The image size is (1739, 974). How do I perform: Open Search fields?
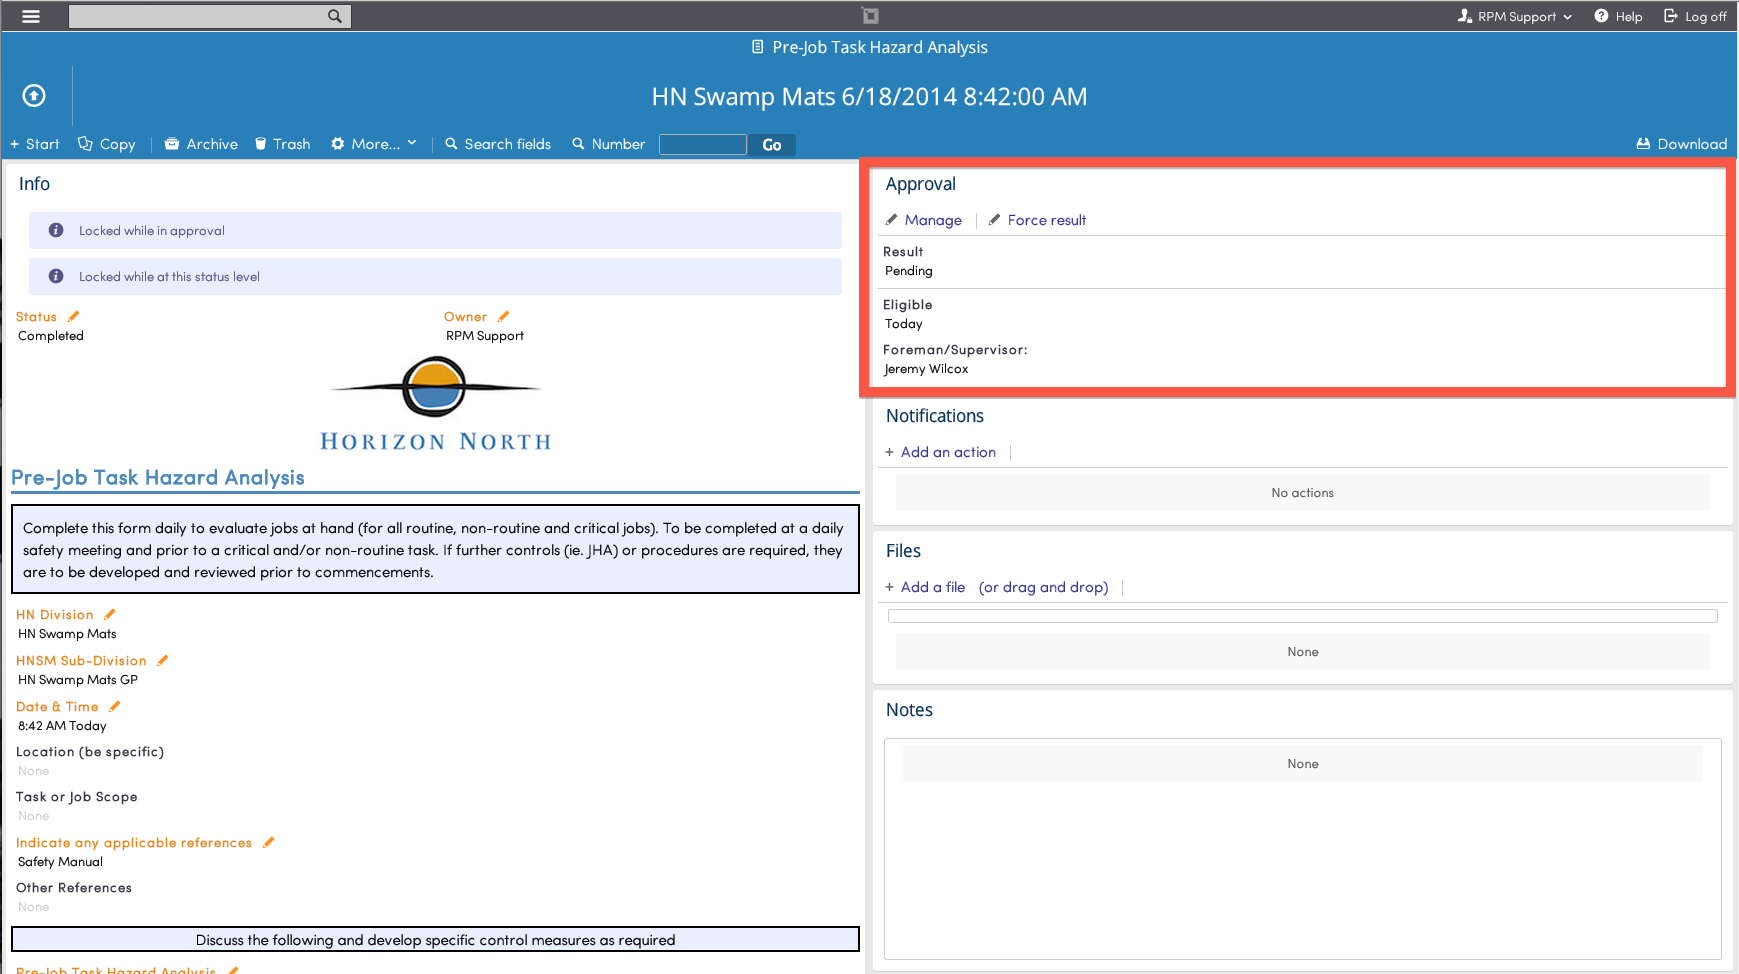click(498, 144)
